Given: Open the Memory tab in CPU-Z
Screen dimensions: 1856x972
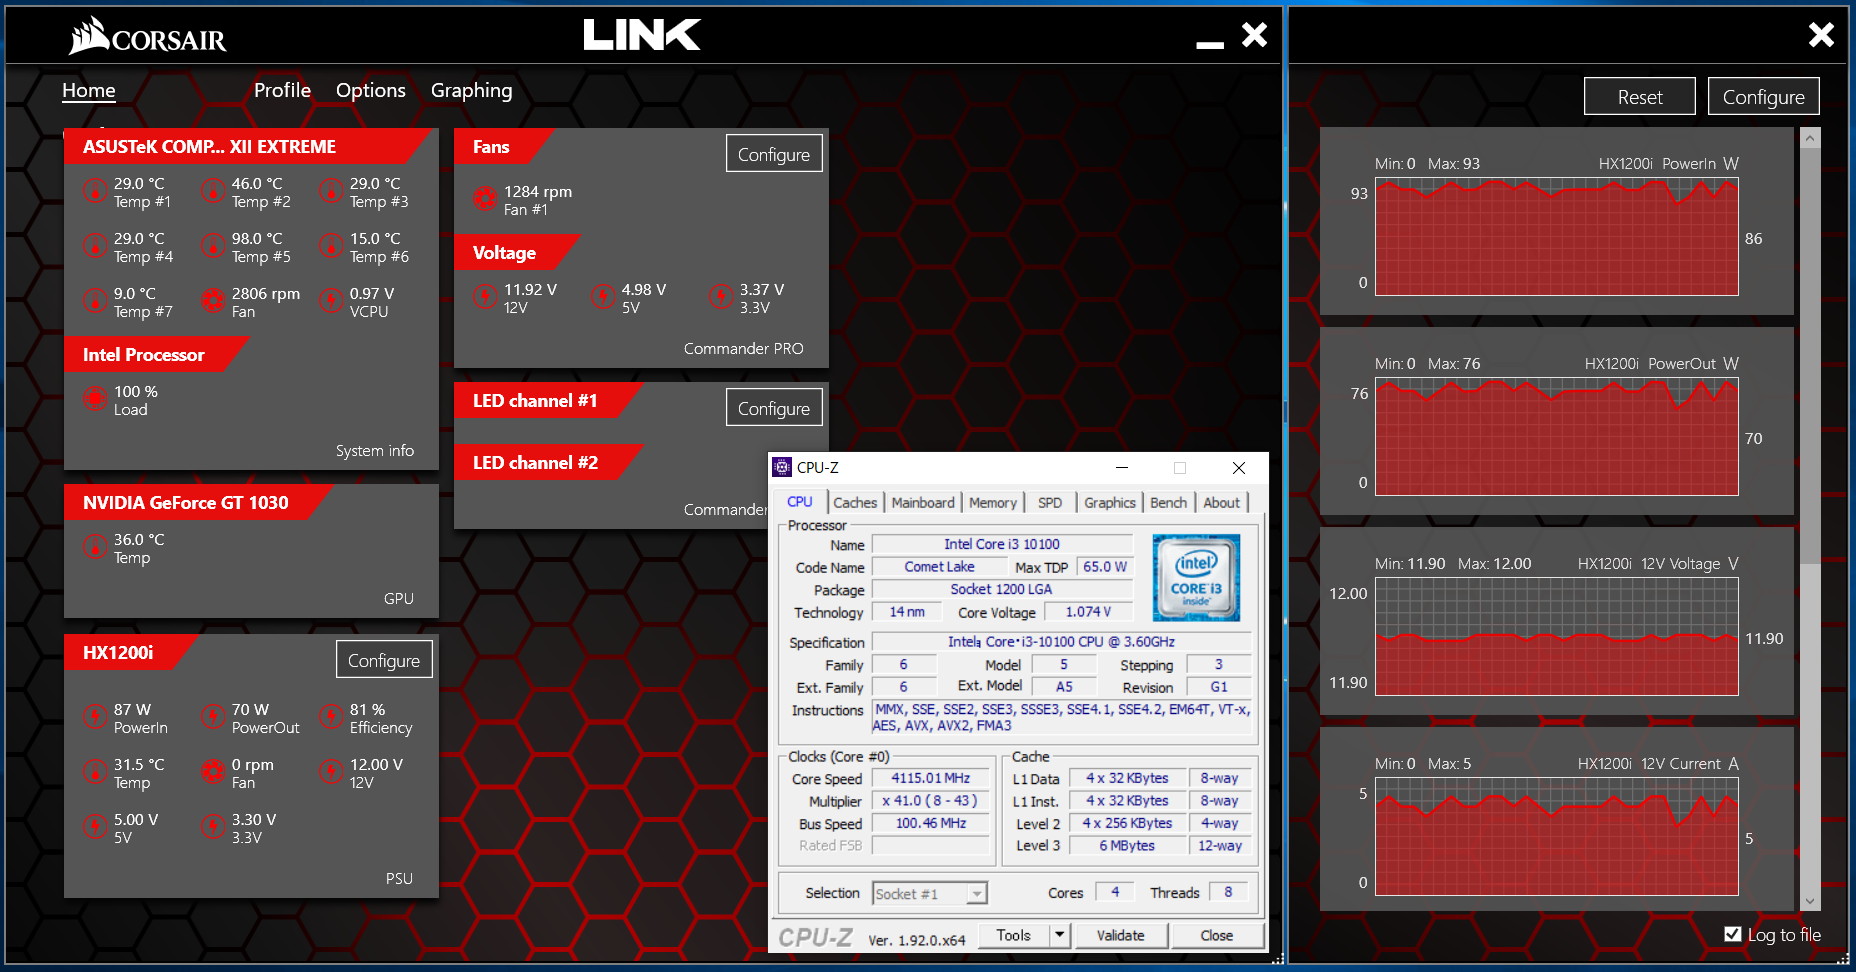Looking at the screenshot, I should click(x=992, y=503).
